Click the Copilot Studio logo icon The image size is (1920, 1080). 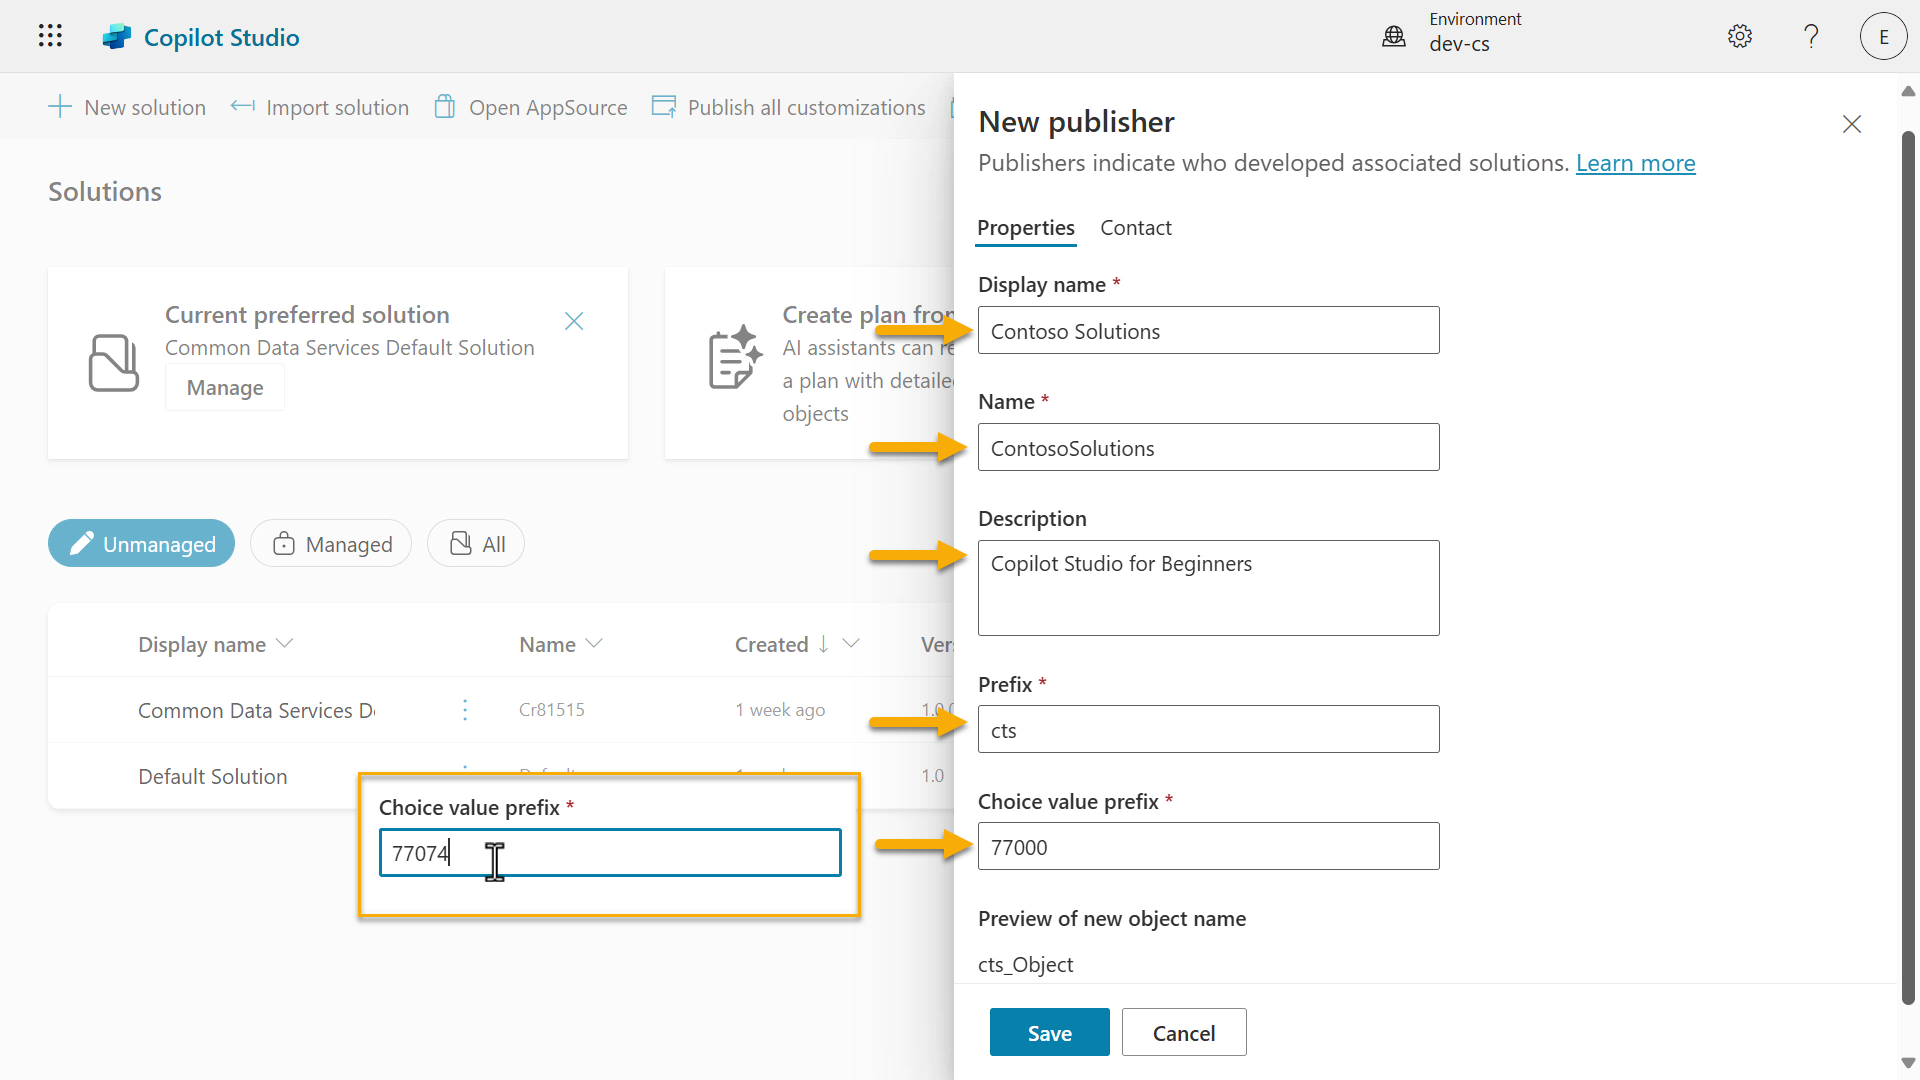[117, 37]
